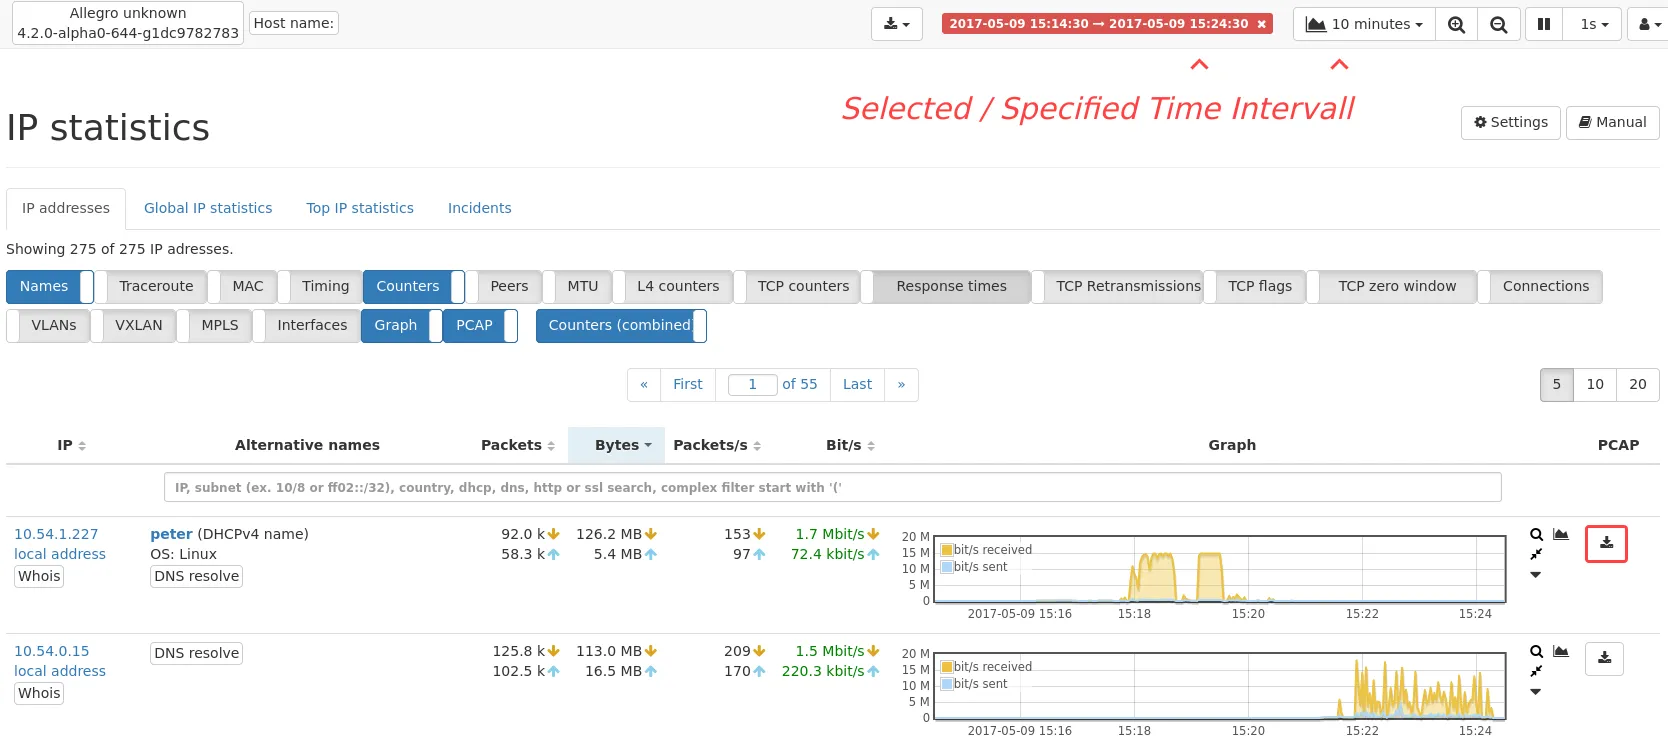Open IP address 10.54.1.227 link
This screenshot has width=1668, height=740.
coord(56,534)
